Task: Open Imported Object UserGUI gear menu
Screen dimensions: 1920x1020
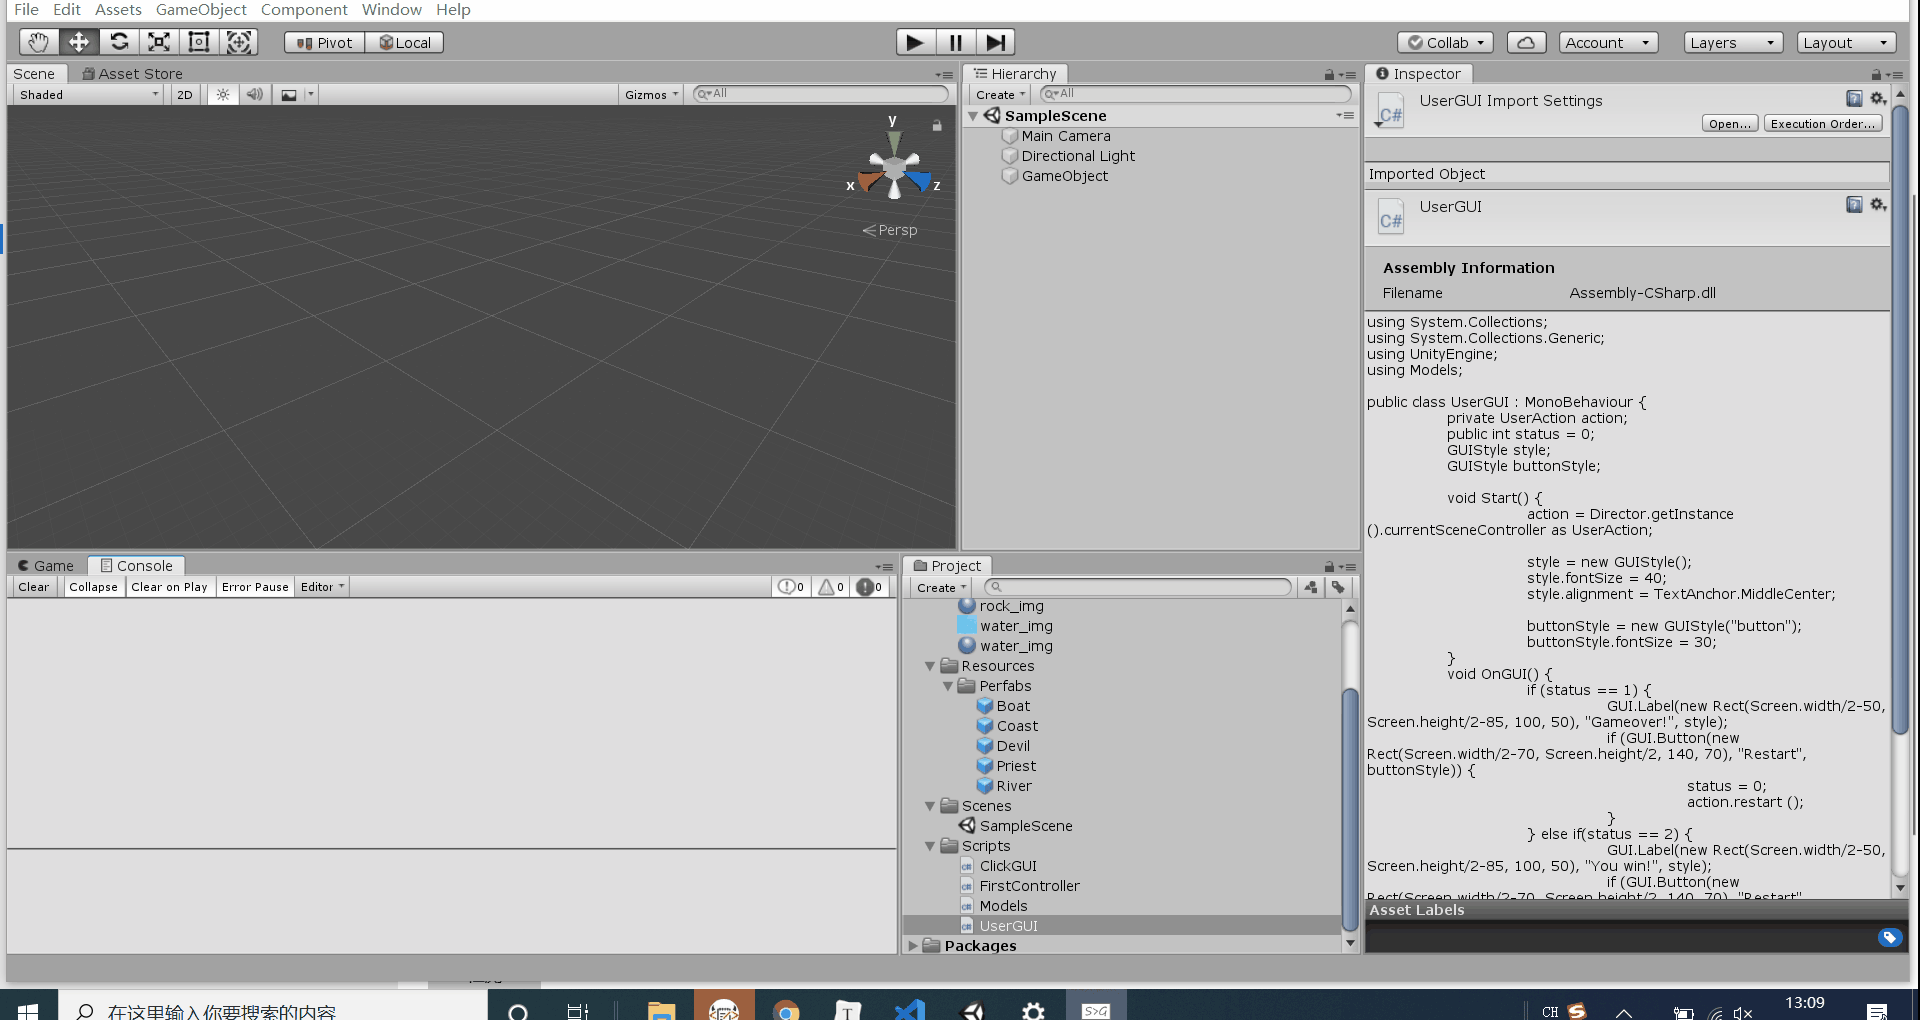Action: coord(1878,204)
